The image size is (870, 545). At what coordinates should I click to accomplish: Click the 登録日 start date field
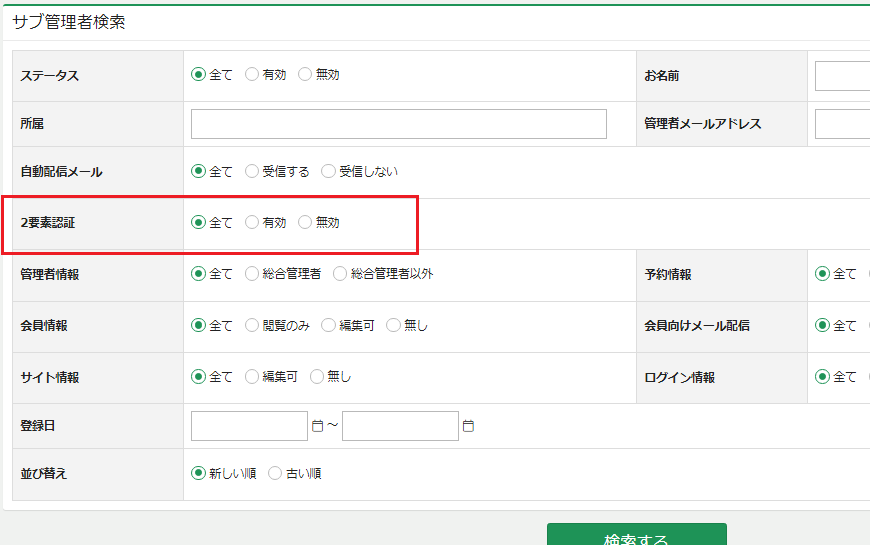(x=249, y=426)
